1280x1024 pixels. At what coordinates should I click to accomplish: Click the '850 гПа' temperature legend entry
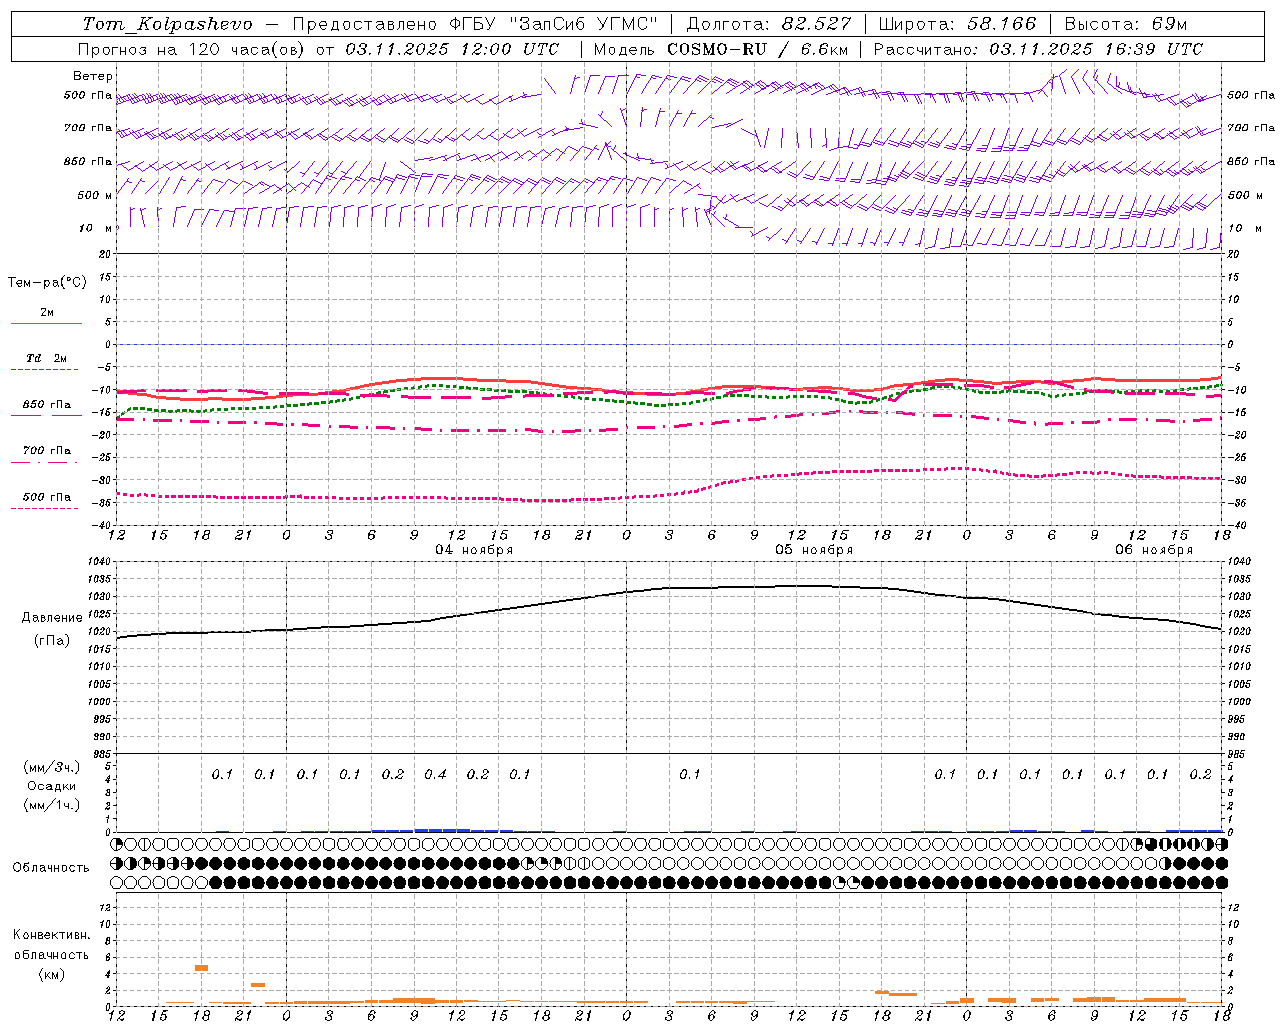coord(47,405)
